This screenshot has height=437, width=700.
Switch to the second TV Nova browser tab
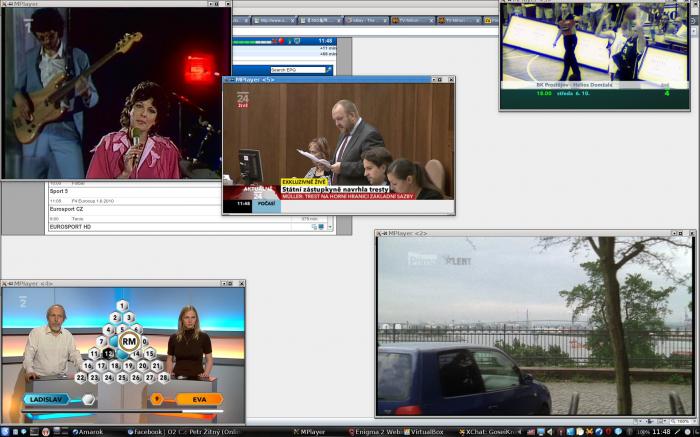(459, 20)
